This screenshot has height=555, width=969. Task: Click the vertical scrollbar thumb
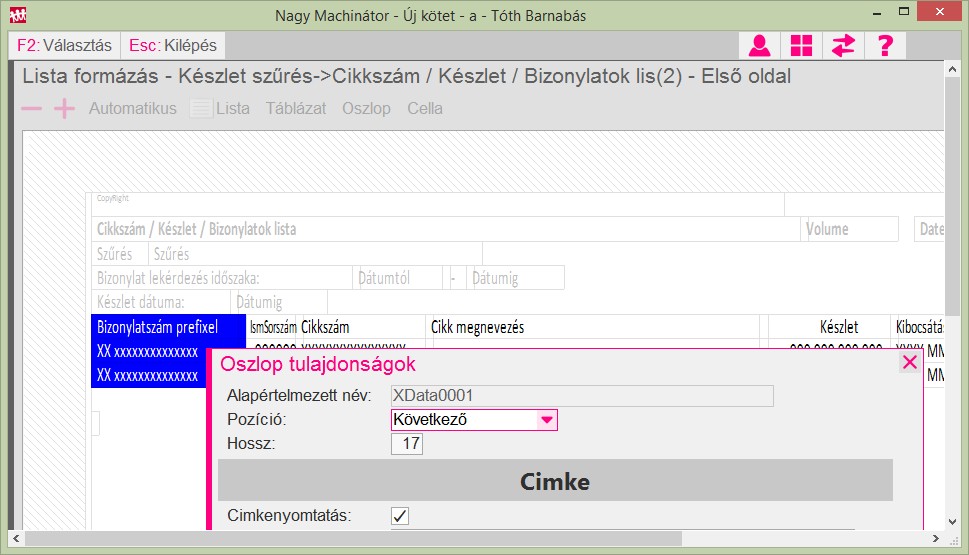pos(952,198)
